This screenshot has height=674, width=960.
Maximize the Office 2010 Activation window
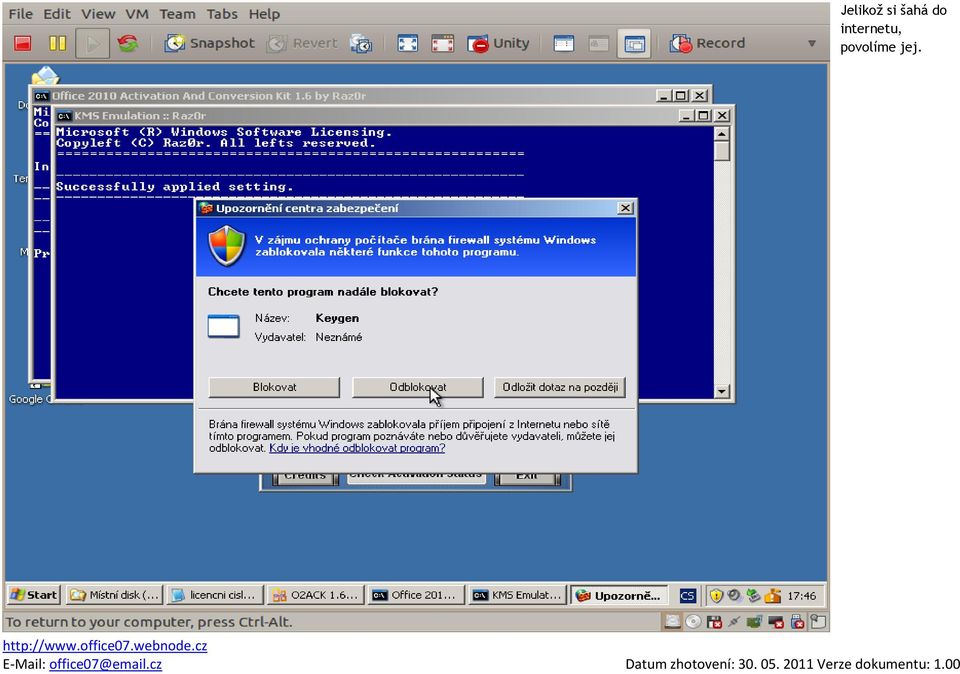click(x=681, y=95)
